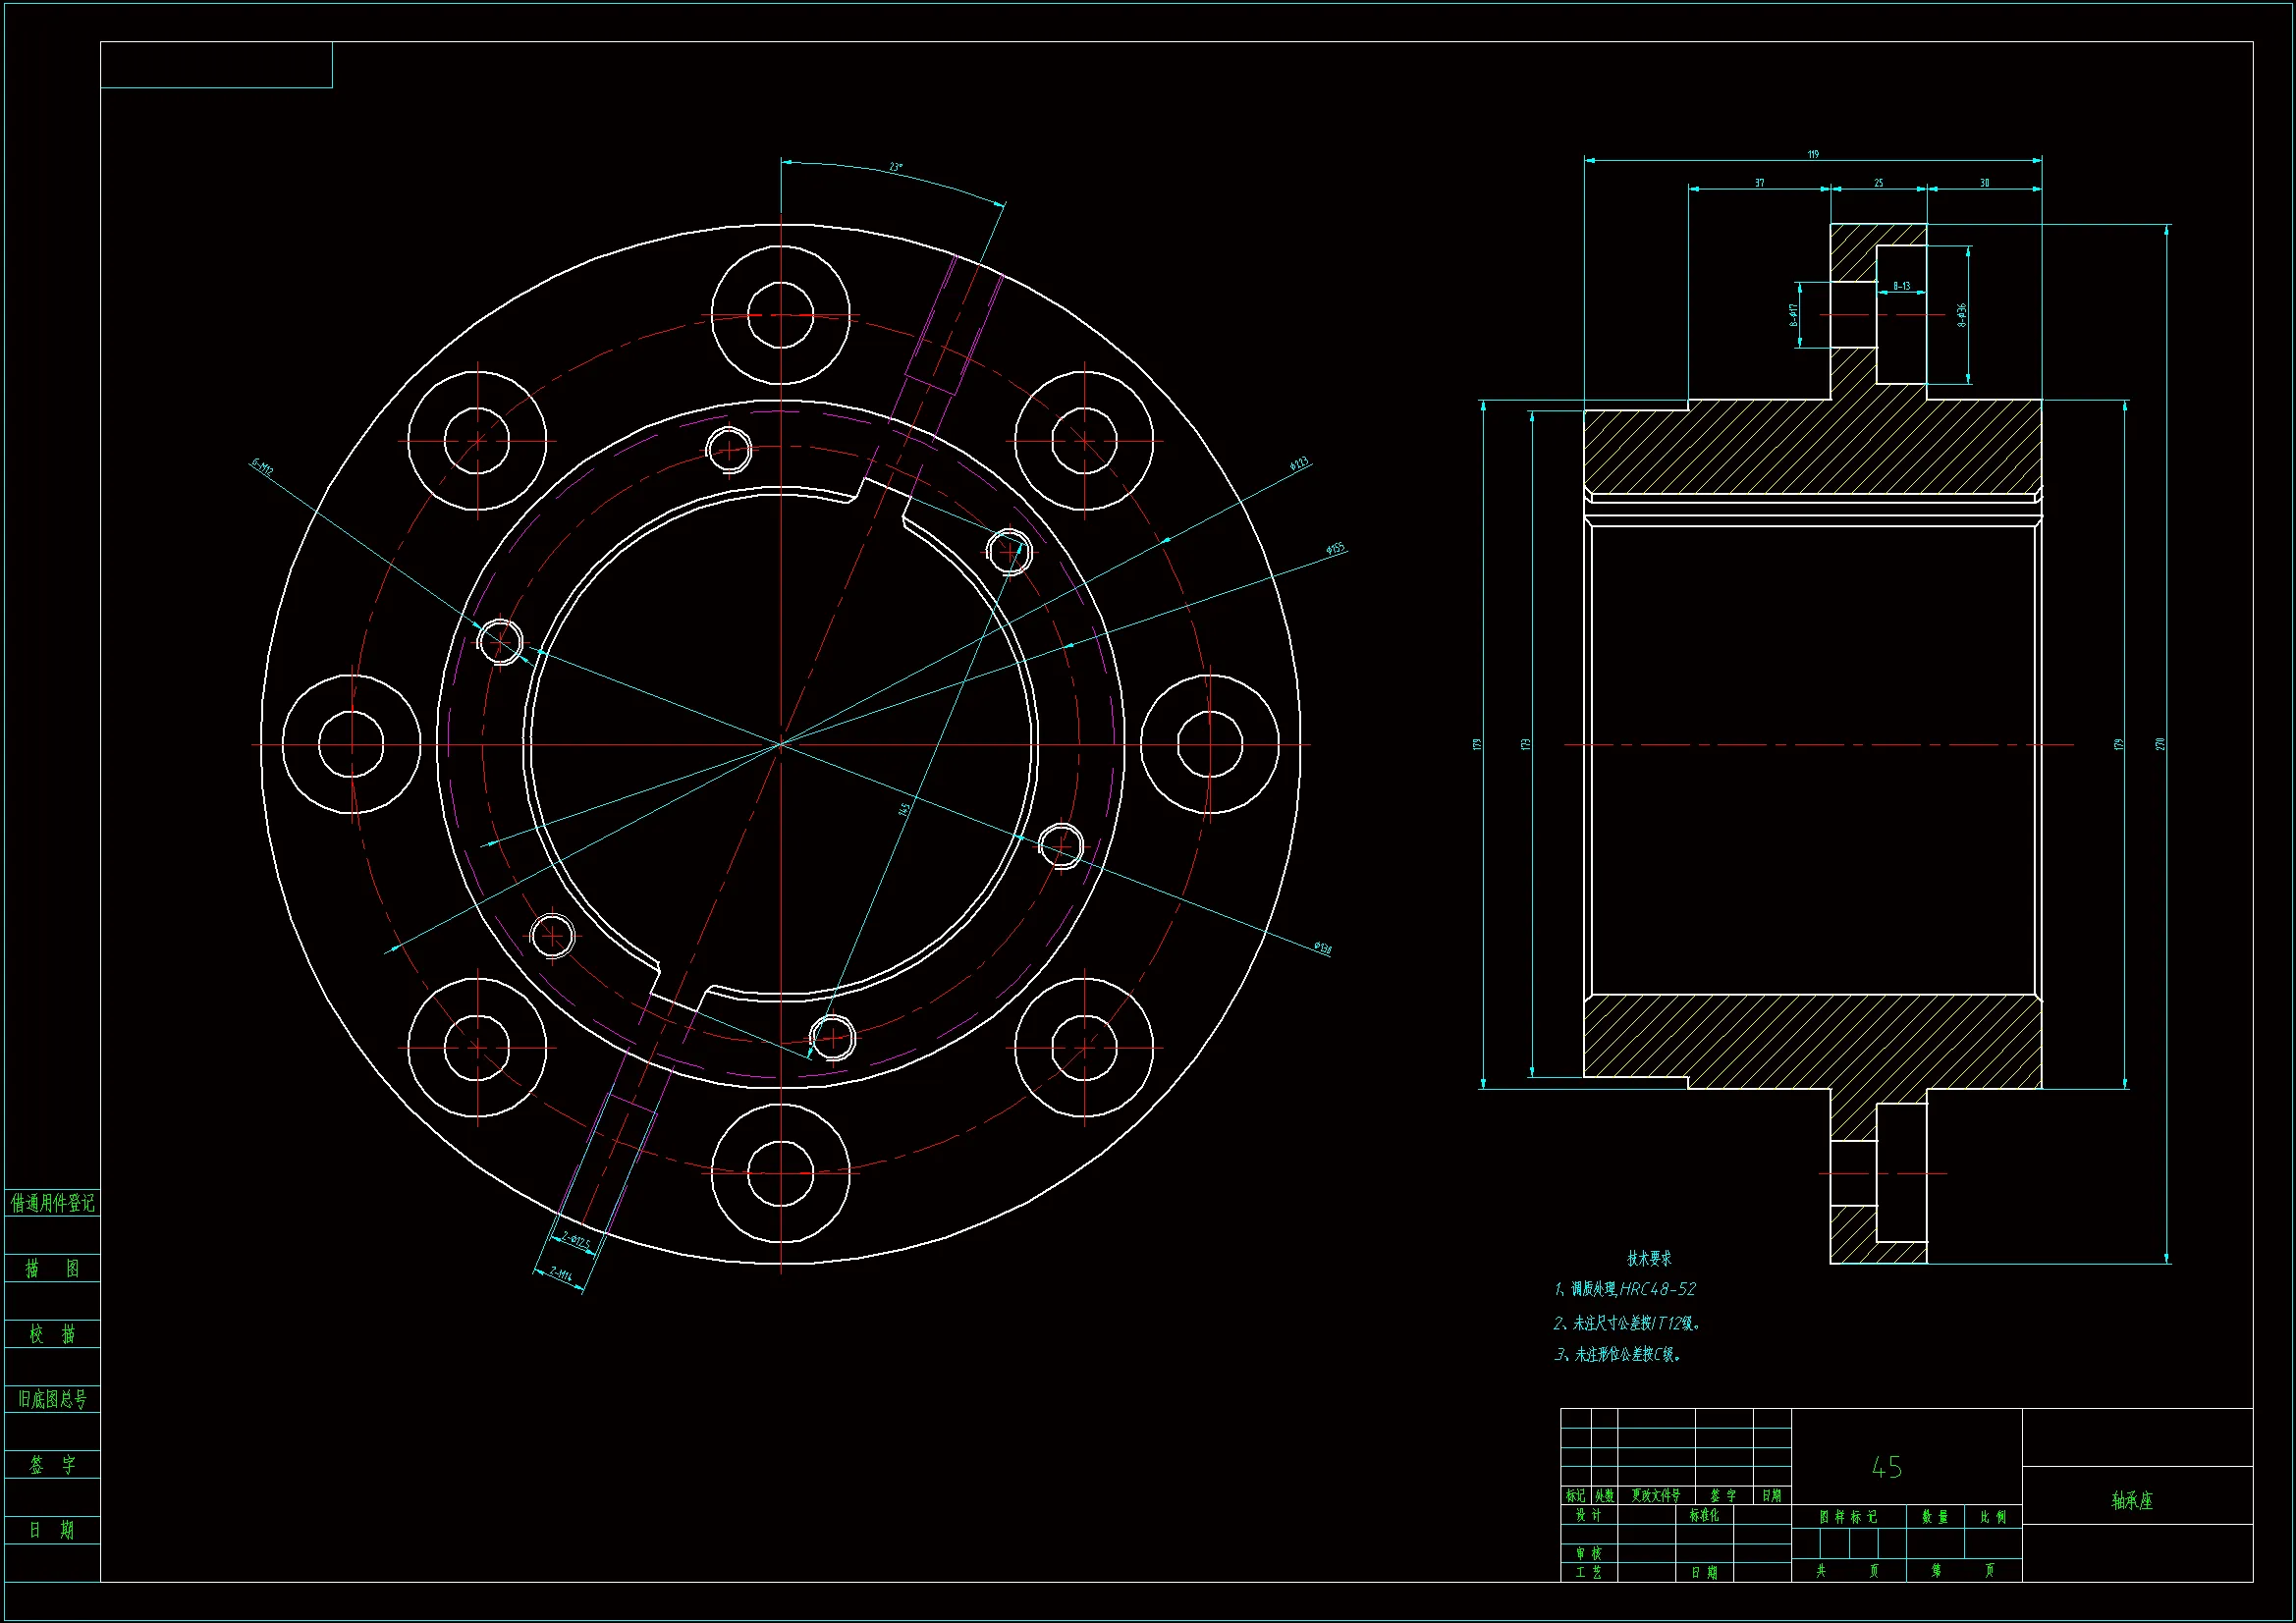This screenshot has width=2296, height=1623.
Task: Select the 比例 scale cell
Action: point(1993,1517)
